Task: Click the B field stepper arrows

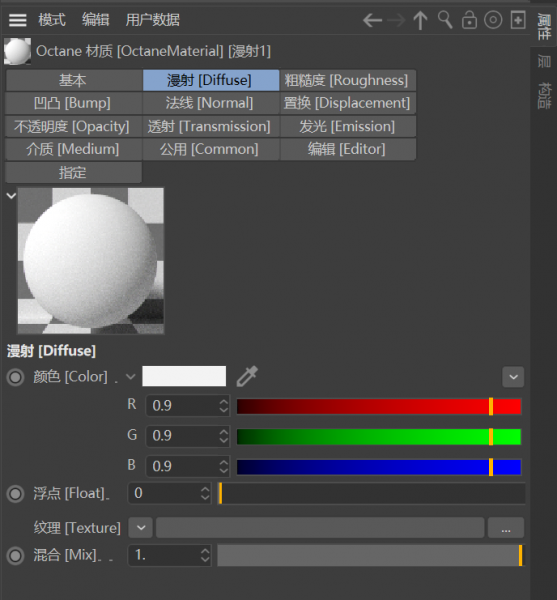Action: pyautogui.click(x=224, y=466)
